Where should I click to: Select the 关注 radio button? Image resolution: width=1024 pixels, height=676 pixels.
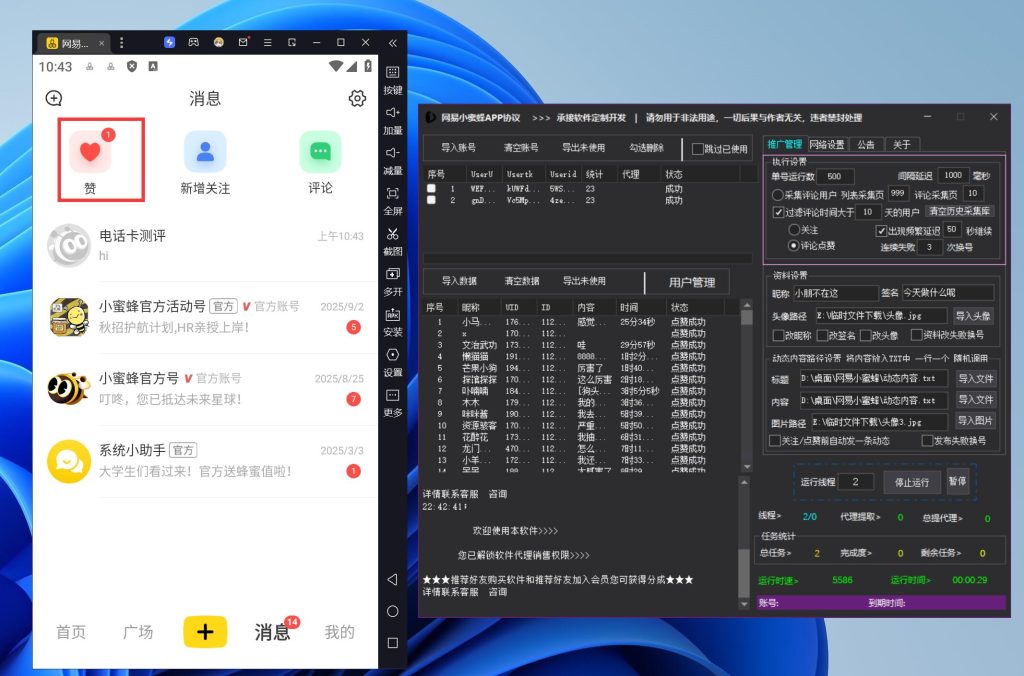click(x=794, y=230)
